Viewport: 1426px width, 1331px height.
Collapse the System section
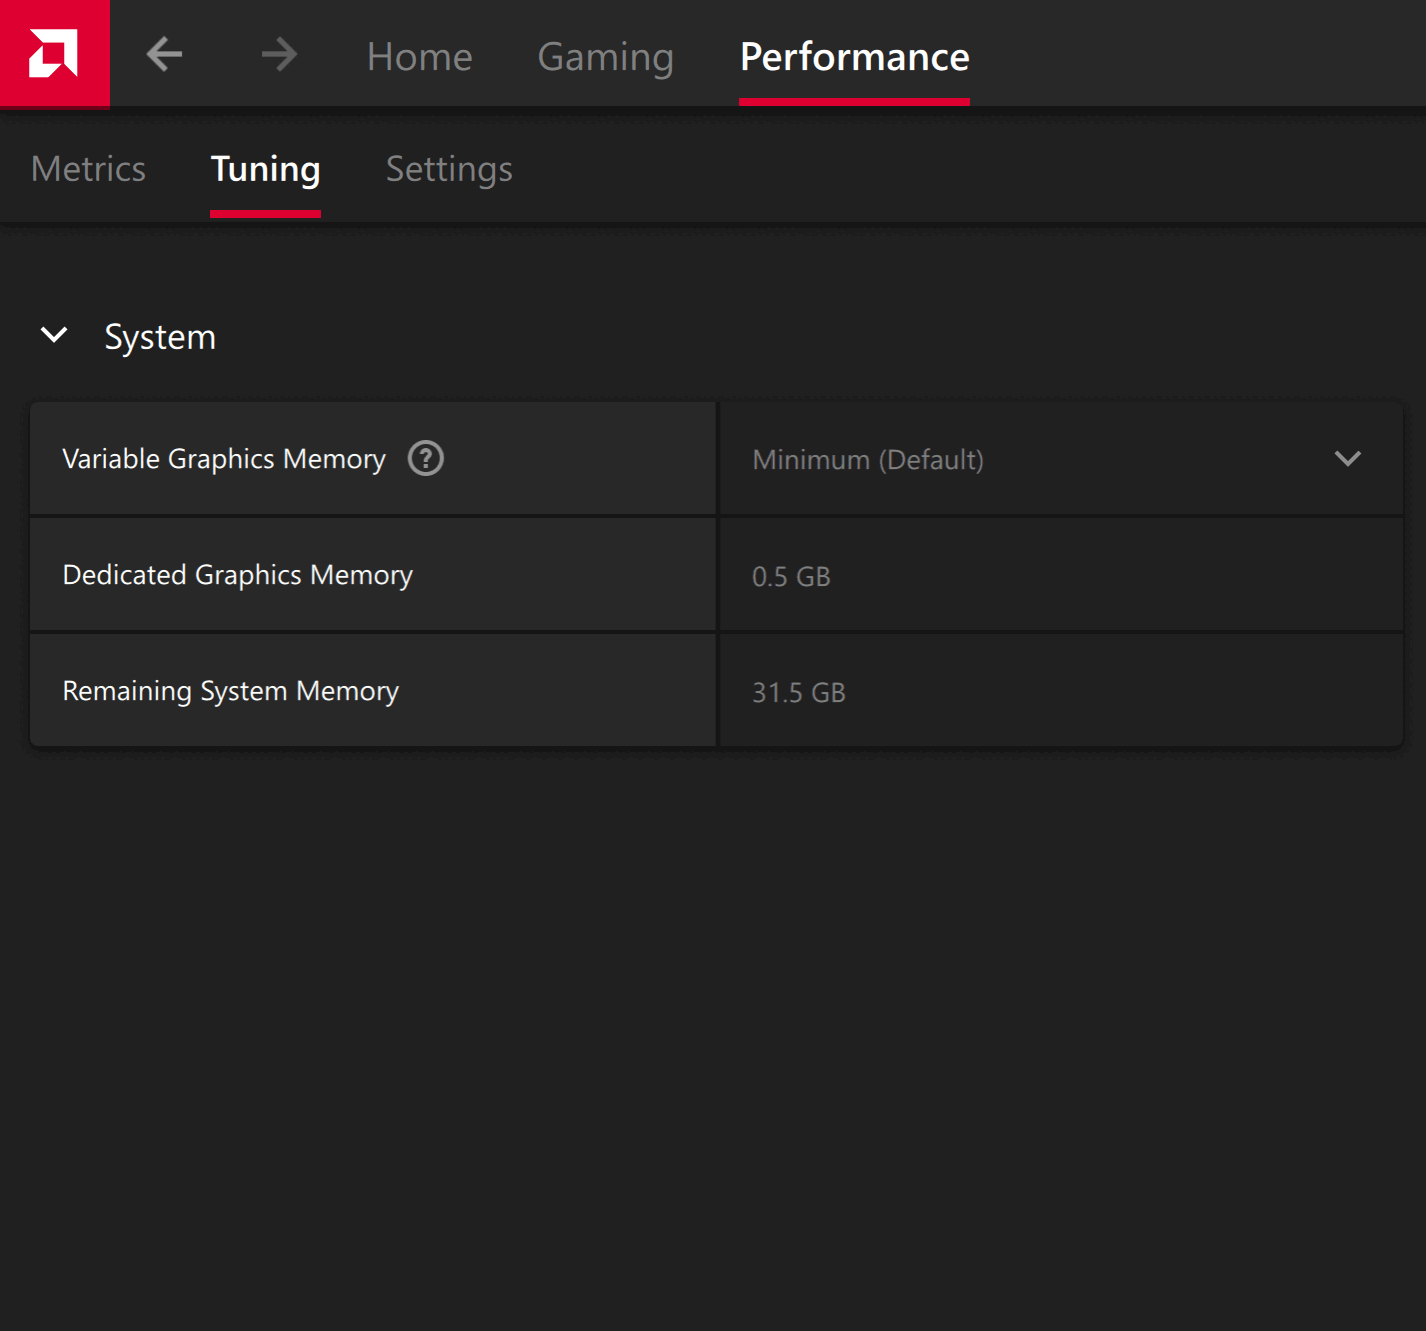point(54,336)
